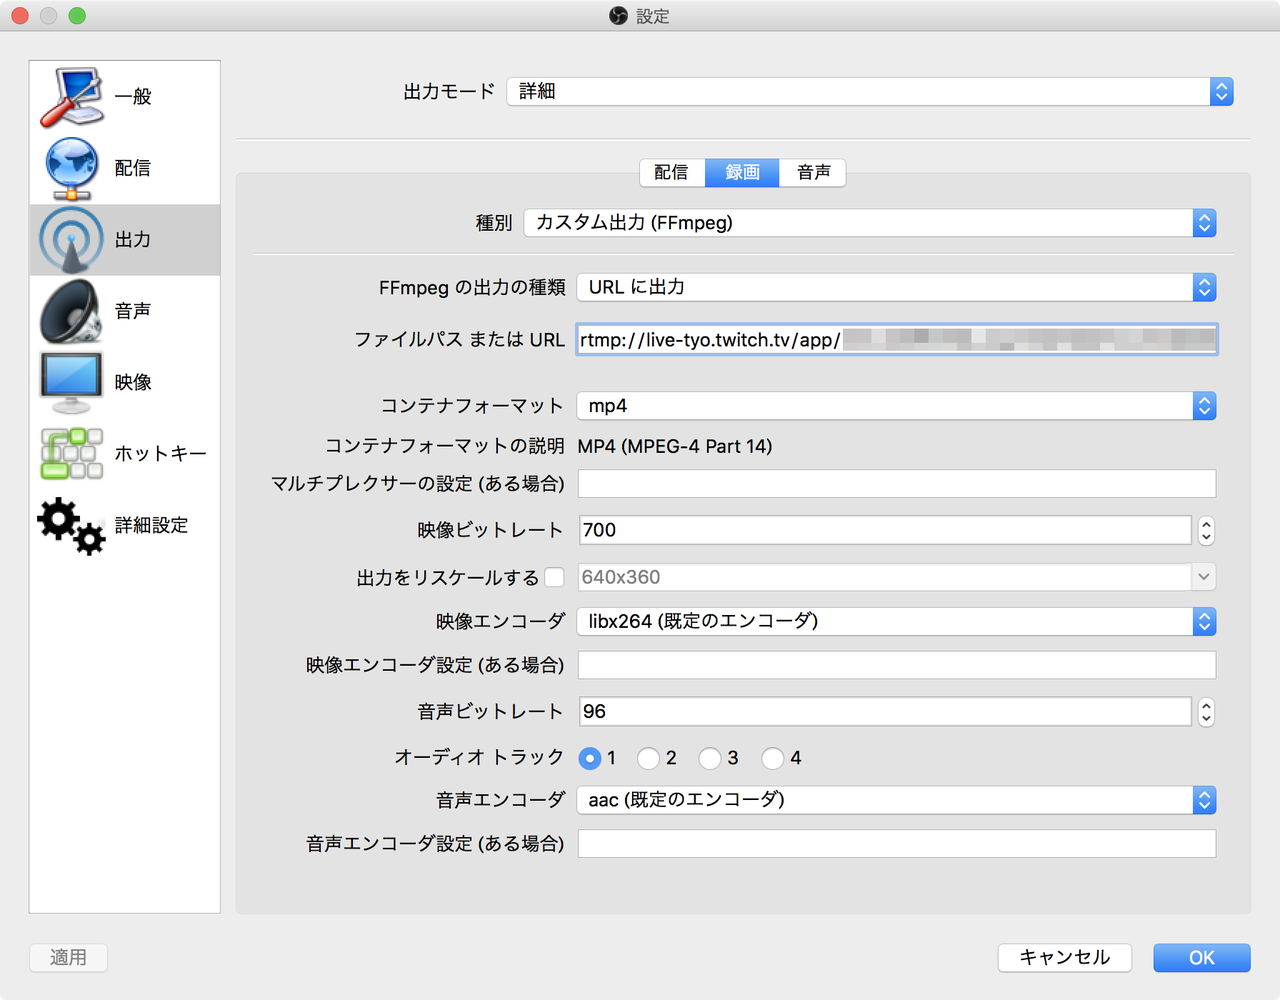Click the 適用 (Apply) button
The width and height of the screenshot is (1280, 1000).
pos(68,958)
